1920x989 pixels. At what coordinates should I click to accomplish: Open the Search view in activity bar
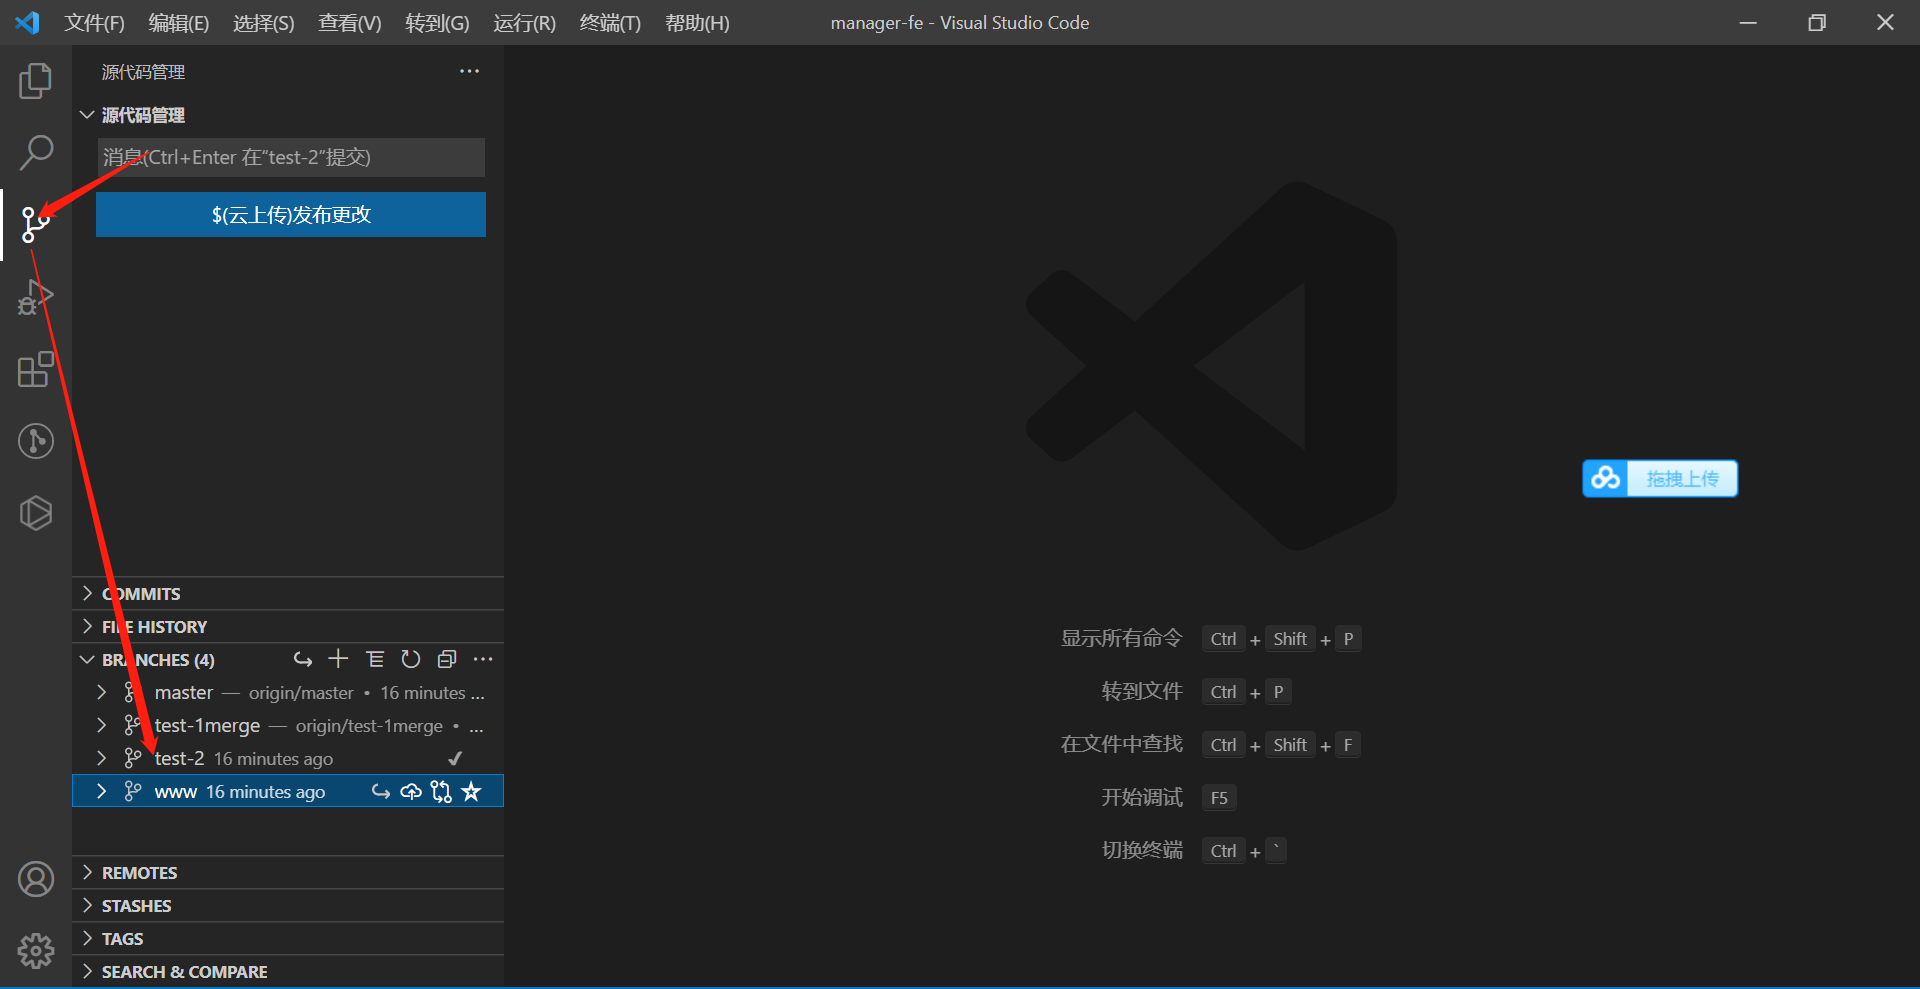36,153
